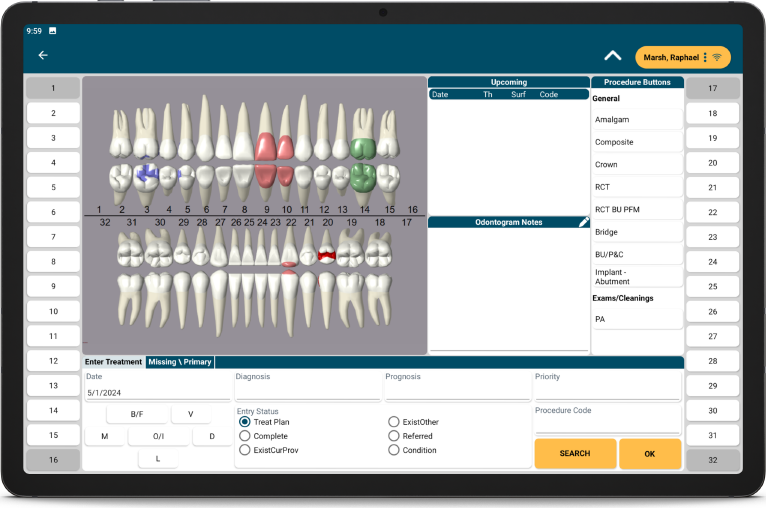The image size is (766, 508).
Task: Switch to the Enter Treatment tab
Action: (113, 362)
